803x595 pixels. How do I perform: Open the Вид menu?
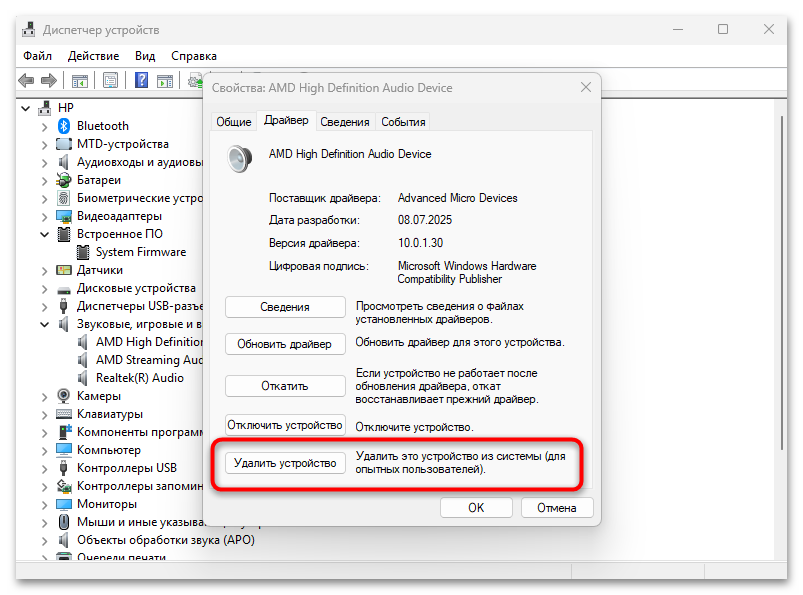pos(145,56)
